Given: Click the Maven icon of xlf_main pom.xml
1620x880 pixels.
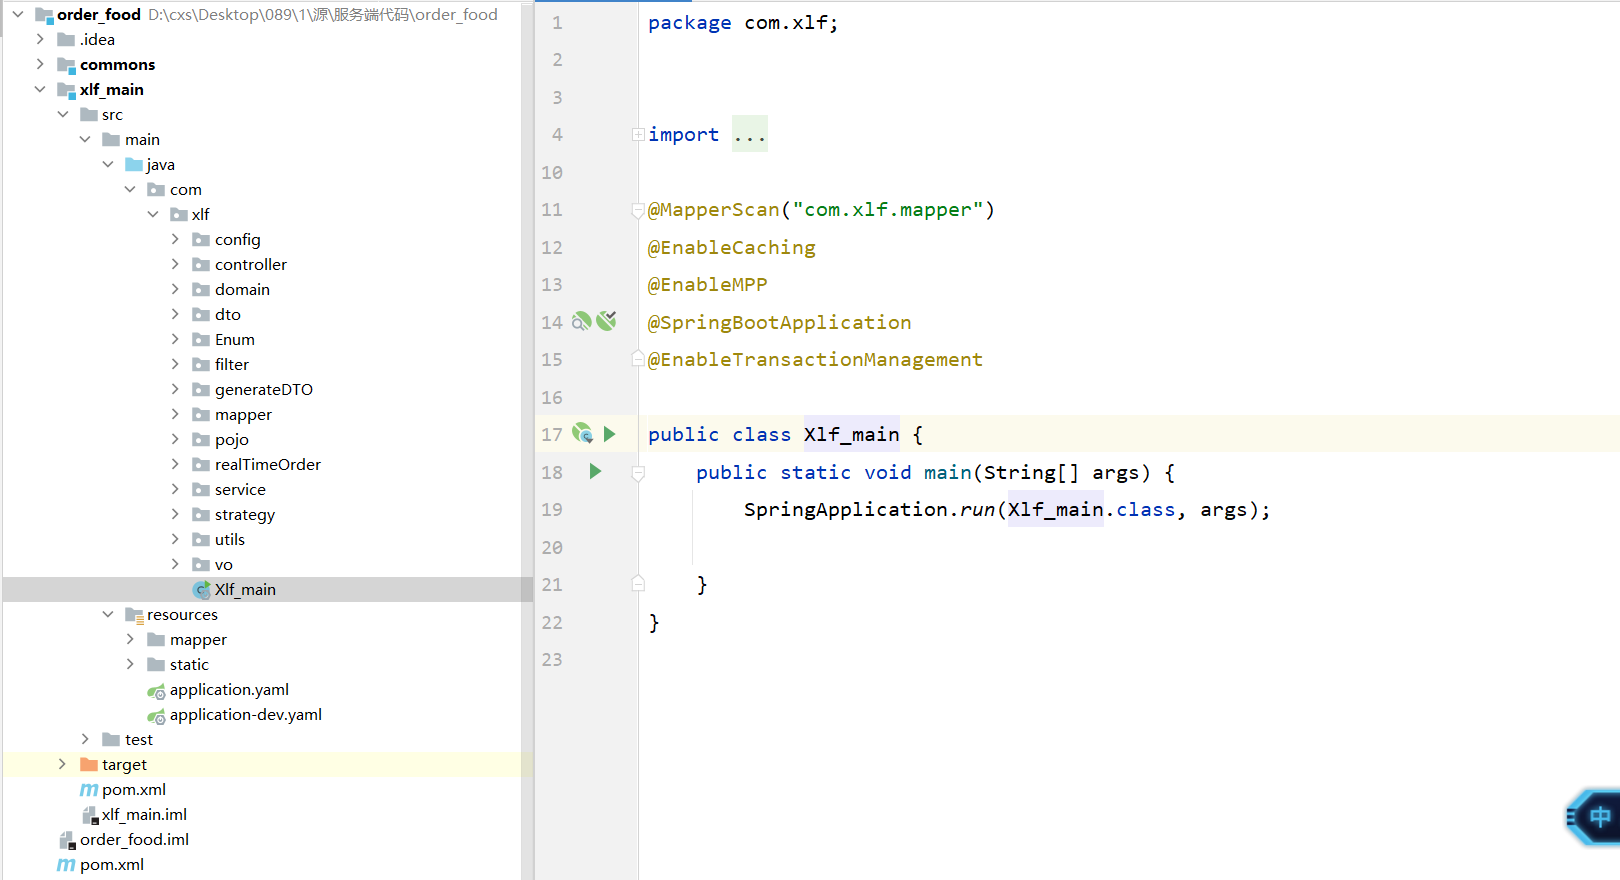Looking at the screenshot, I should pyautogui.click(x=89, y=790).
